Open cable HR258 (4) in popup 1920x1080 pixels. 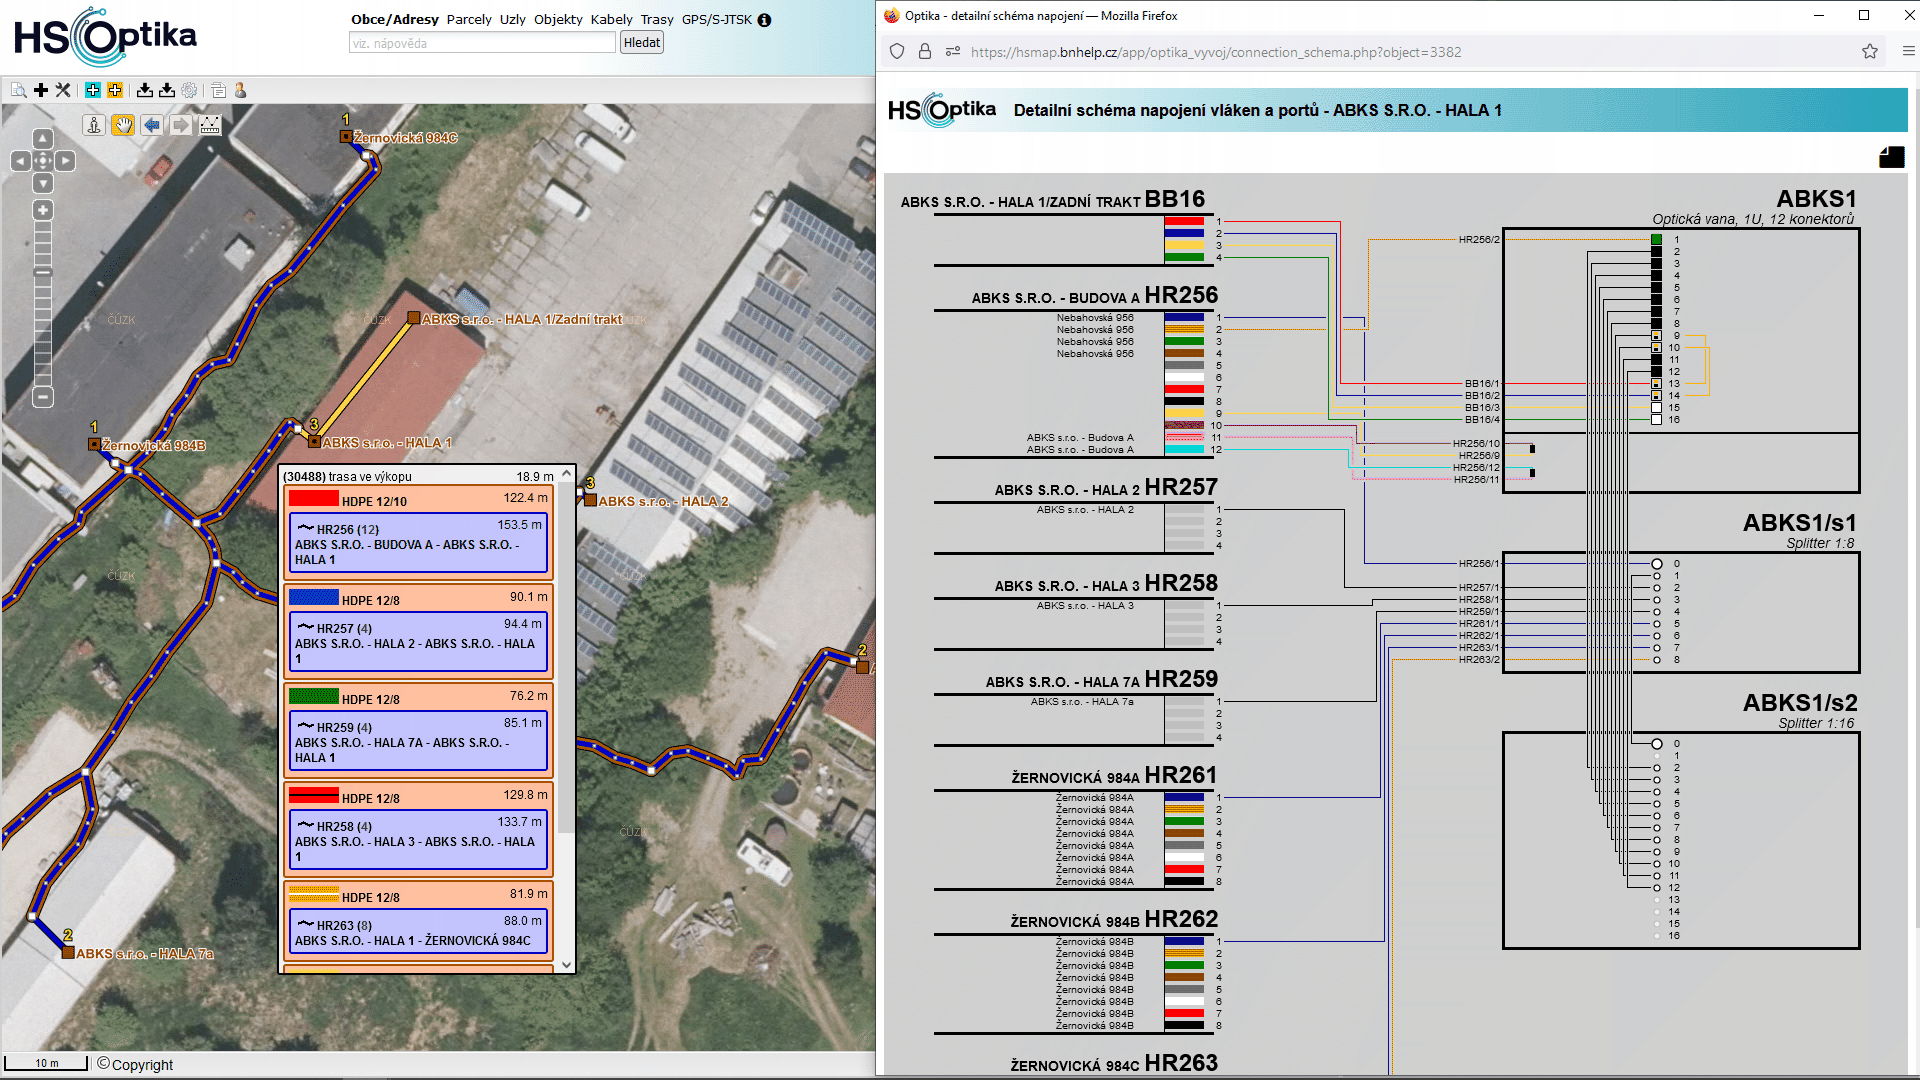click(419, 841)
